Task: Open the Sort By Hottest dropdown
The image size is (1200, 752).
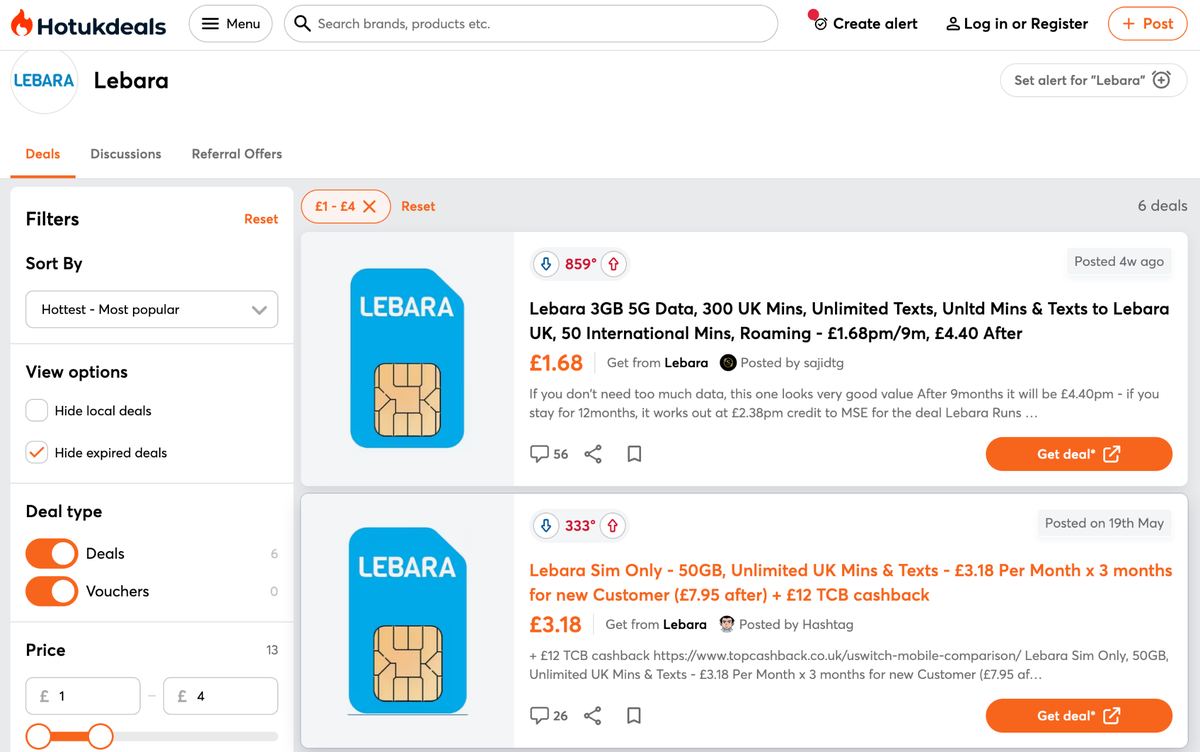Action: tap(152, 310)
